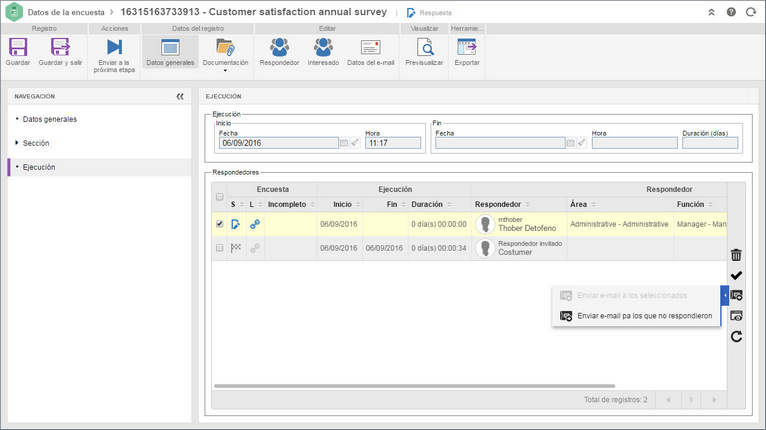Click Administrative - Administrative cell

[619, 224]
